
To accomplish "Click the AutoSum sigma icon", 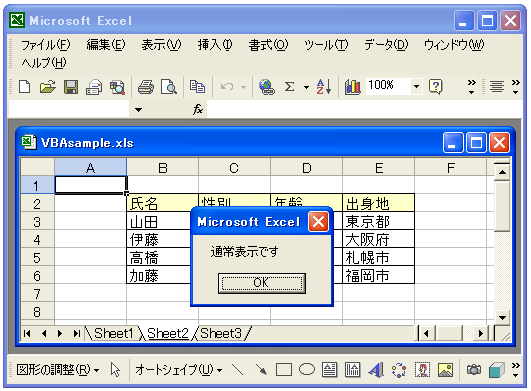I will click(289, 87).
